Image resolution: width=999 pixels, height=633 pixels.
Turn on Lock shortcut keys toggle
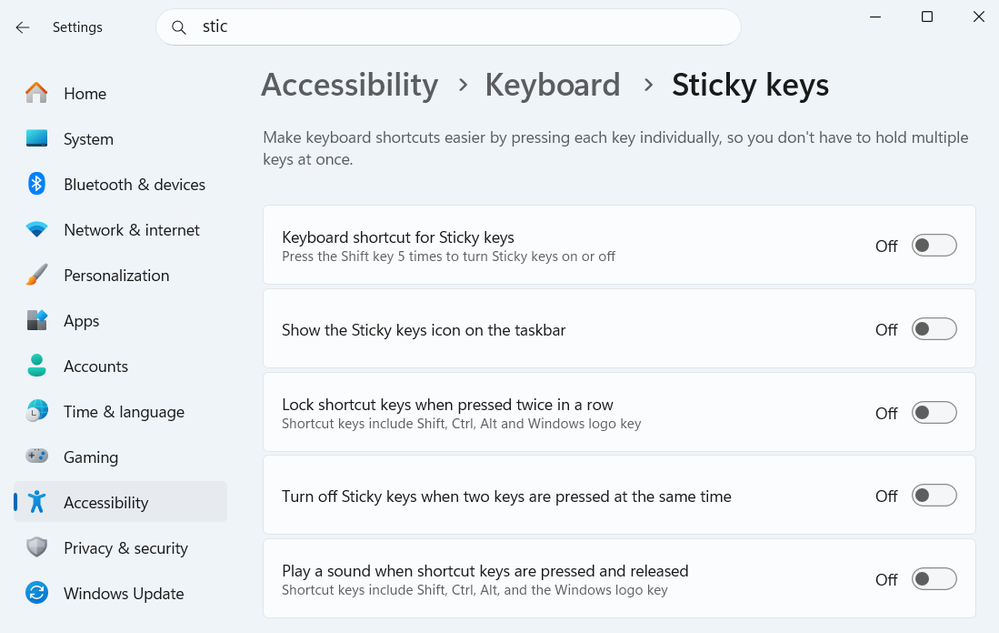pos(934,413)
